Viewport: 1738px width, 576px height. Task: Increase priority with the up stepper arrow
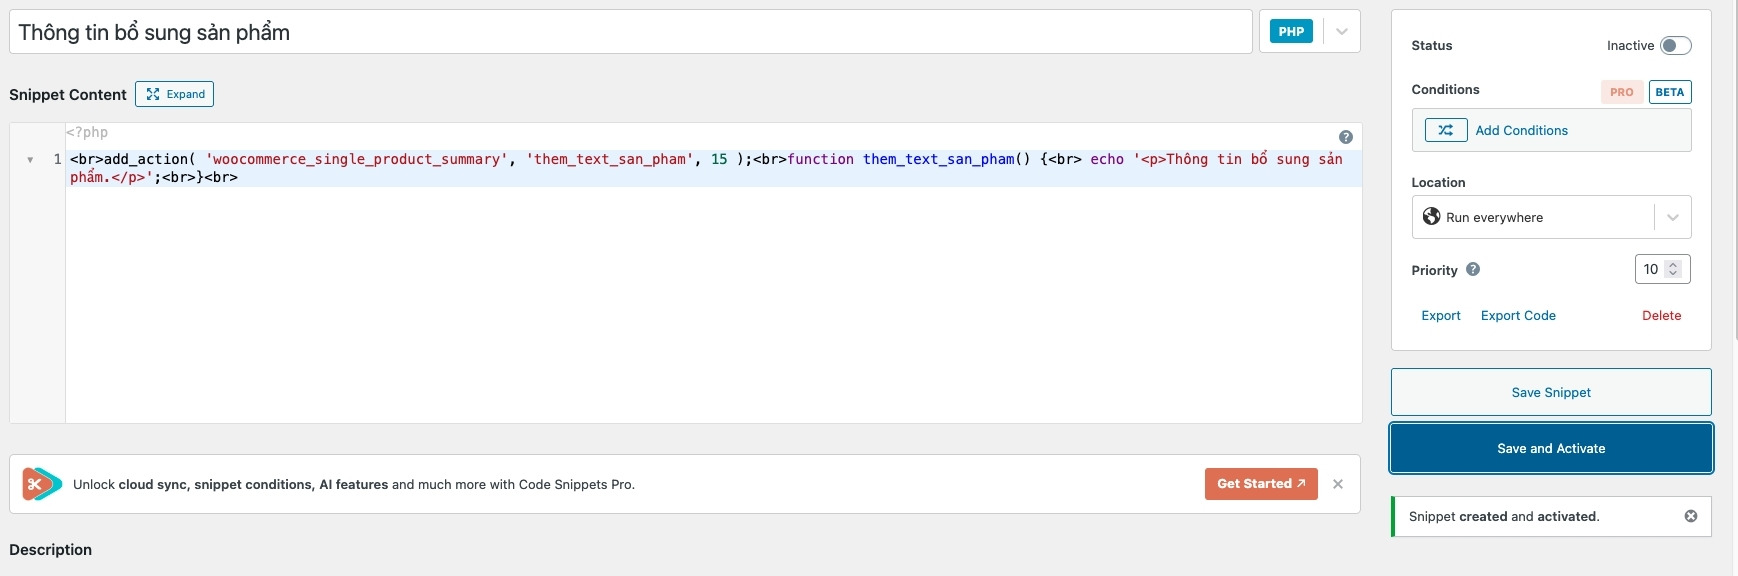1673,264
